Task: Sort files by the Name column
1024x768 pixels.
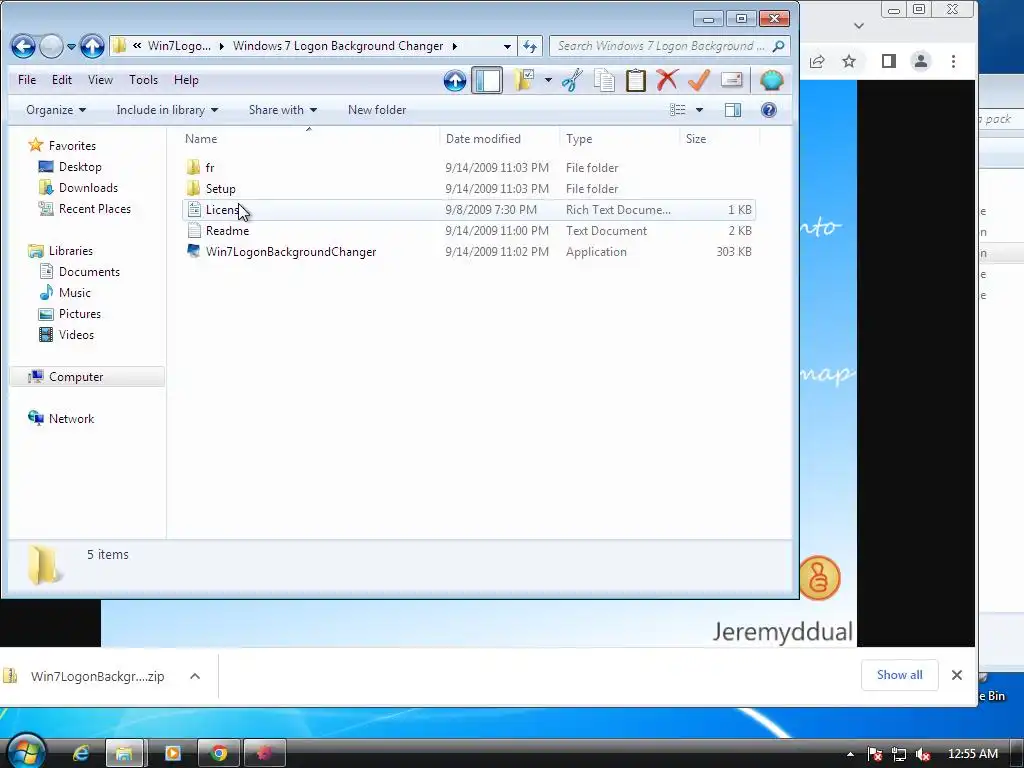Action: pyautogui.click(x=310, y=138)
